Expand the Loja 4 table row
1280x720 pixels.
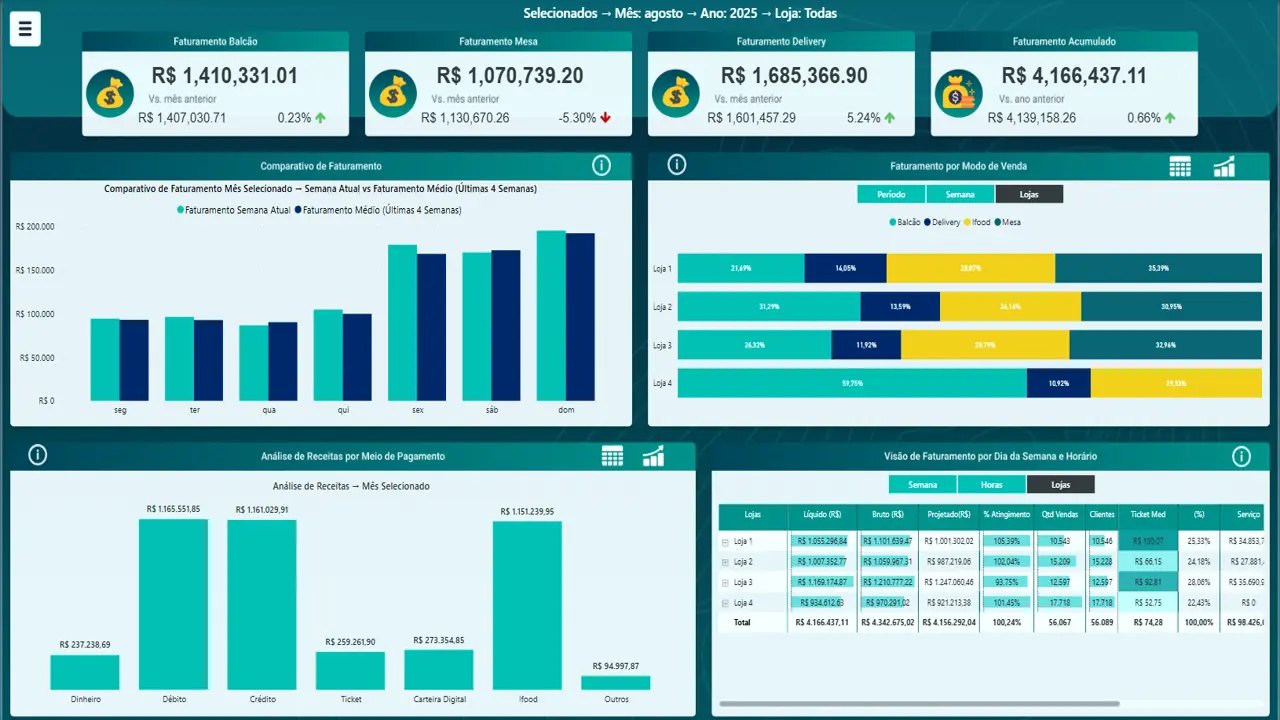click(726, 602)
